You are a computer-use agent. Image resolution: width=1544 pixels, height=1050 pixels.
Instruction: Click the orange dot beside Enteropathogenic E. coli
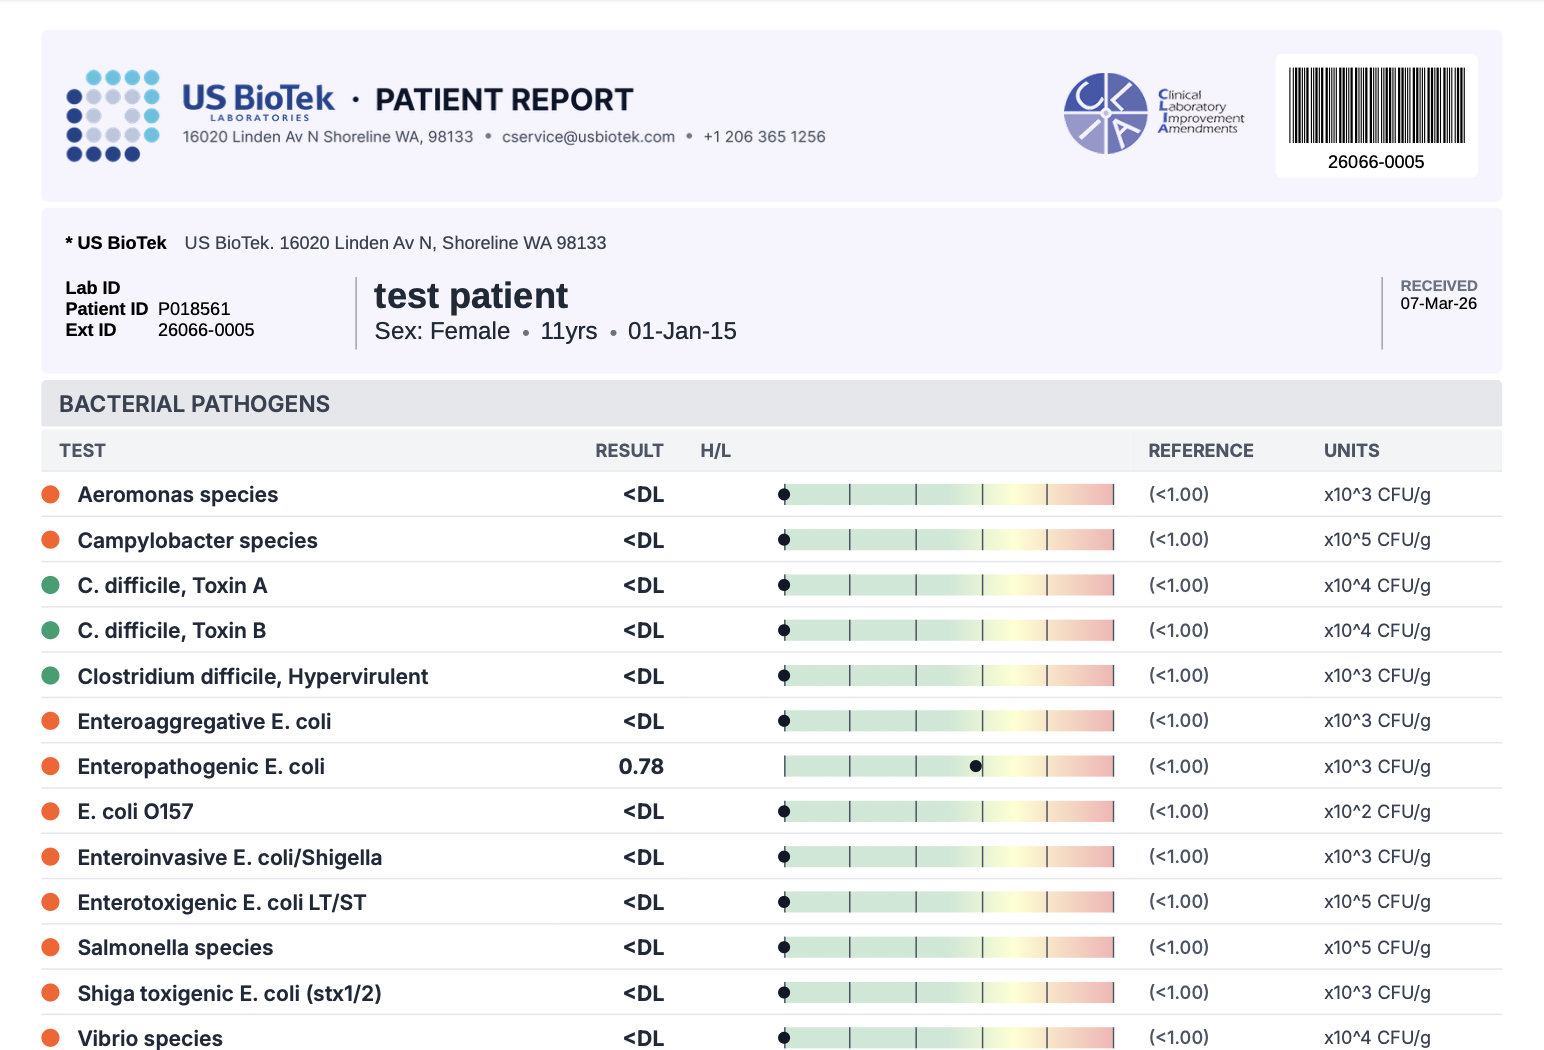[51, 767]
